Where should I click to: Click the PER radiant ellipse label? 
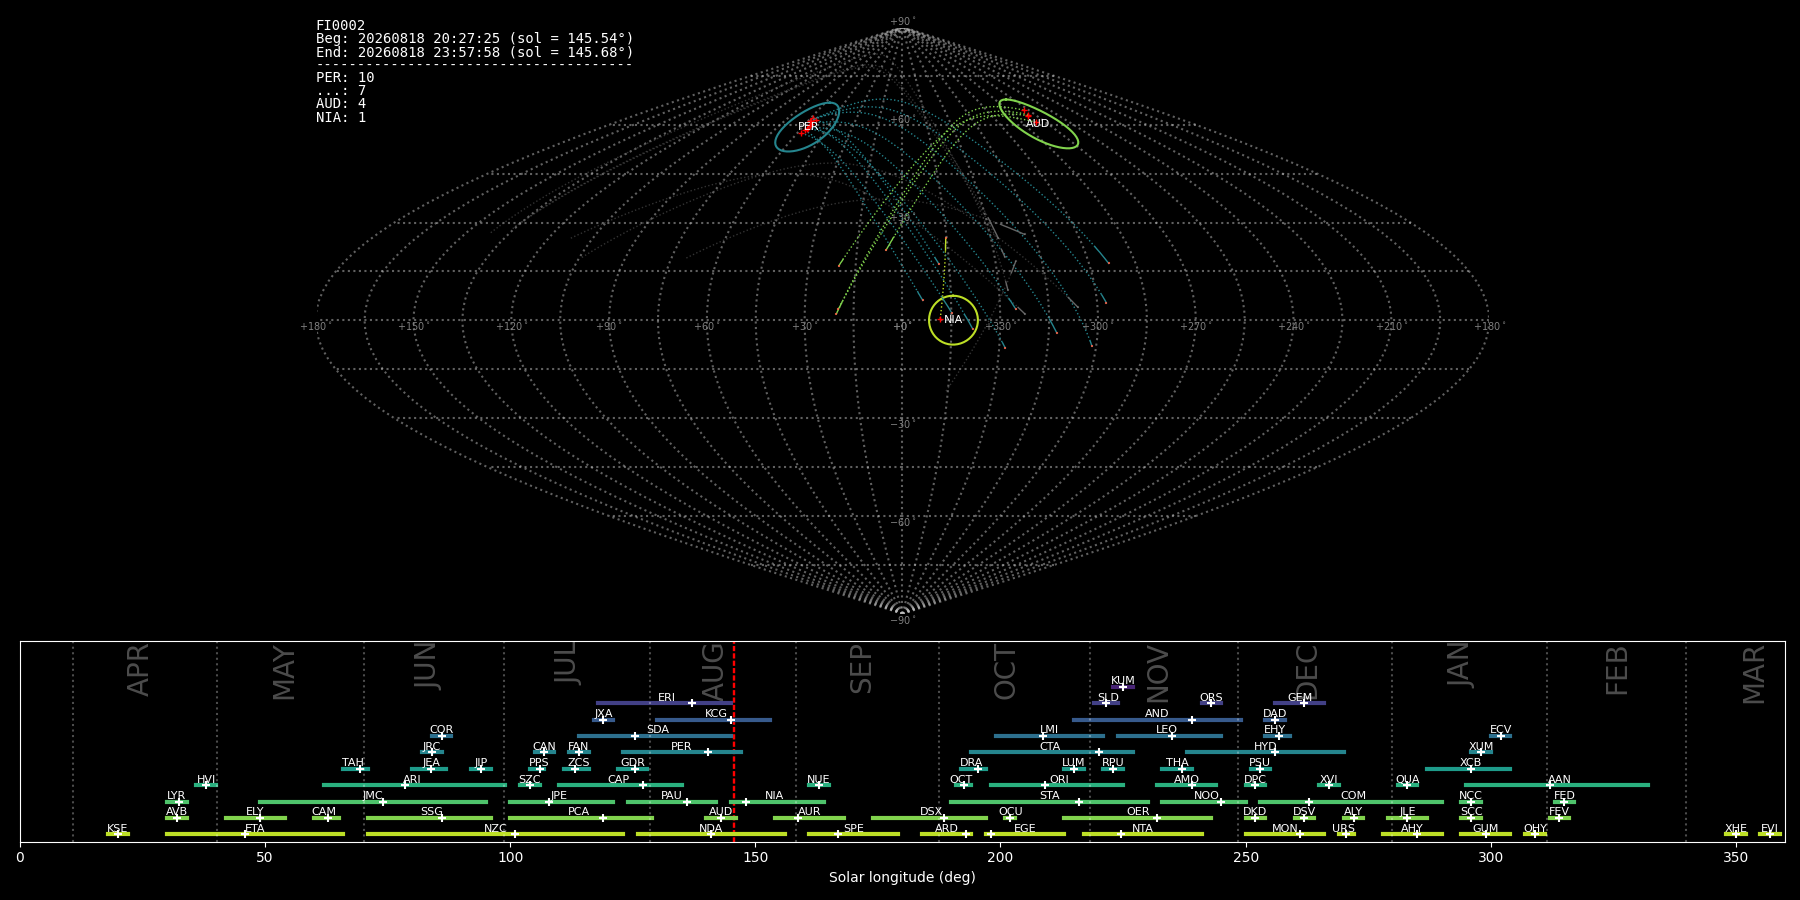[x=808, y=127]
